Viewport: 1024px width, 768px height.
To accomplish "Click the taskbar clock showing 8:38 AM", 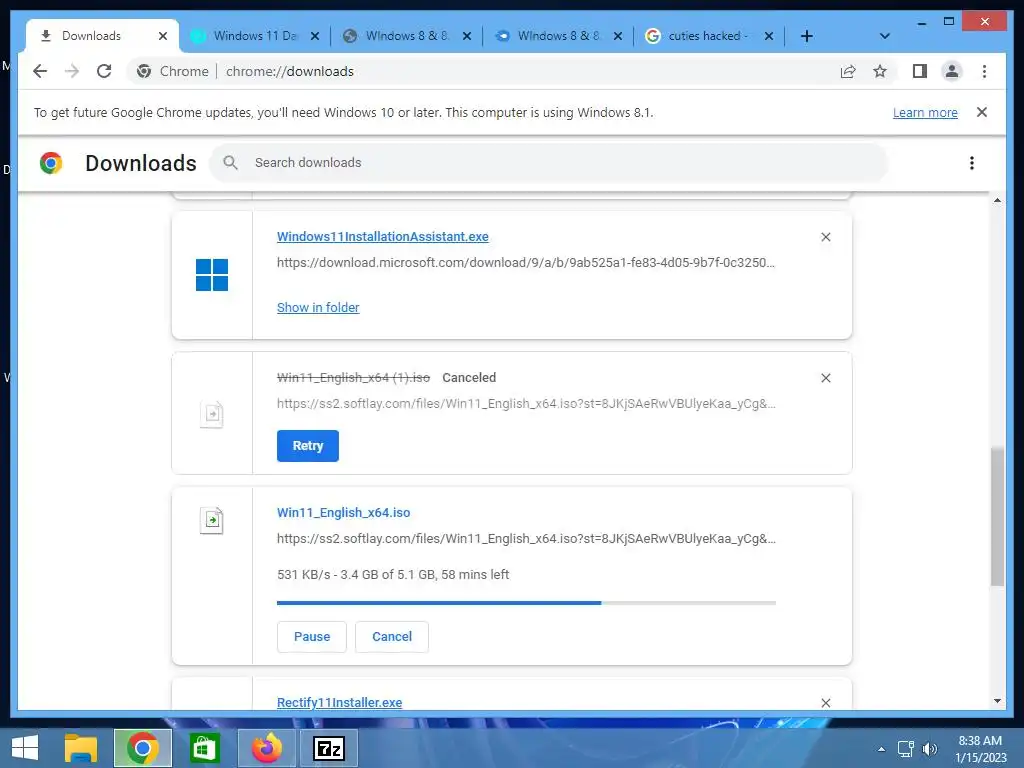I will pos(980,749).
